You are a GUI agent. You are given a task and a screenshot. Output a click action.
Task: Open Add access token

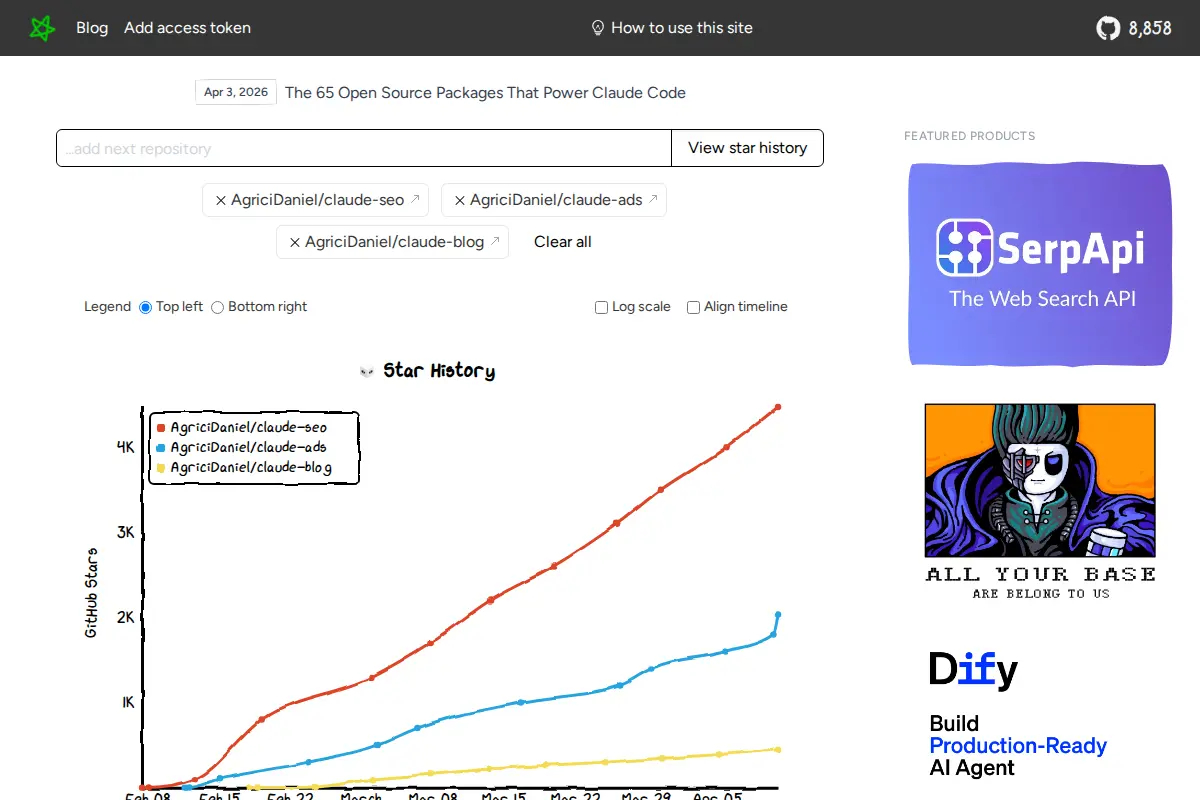click(x=187, y=28)
